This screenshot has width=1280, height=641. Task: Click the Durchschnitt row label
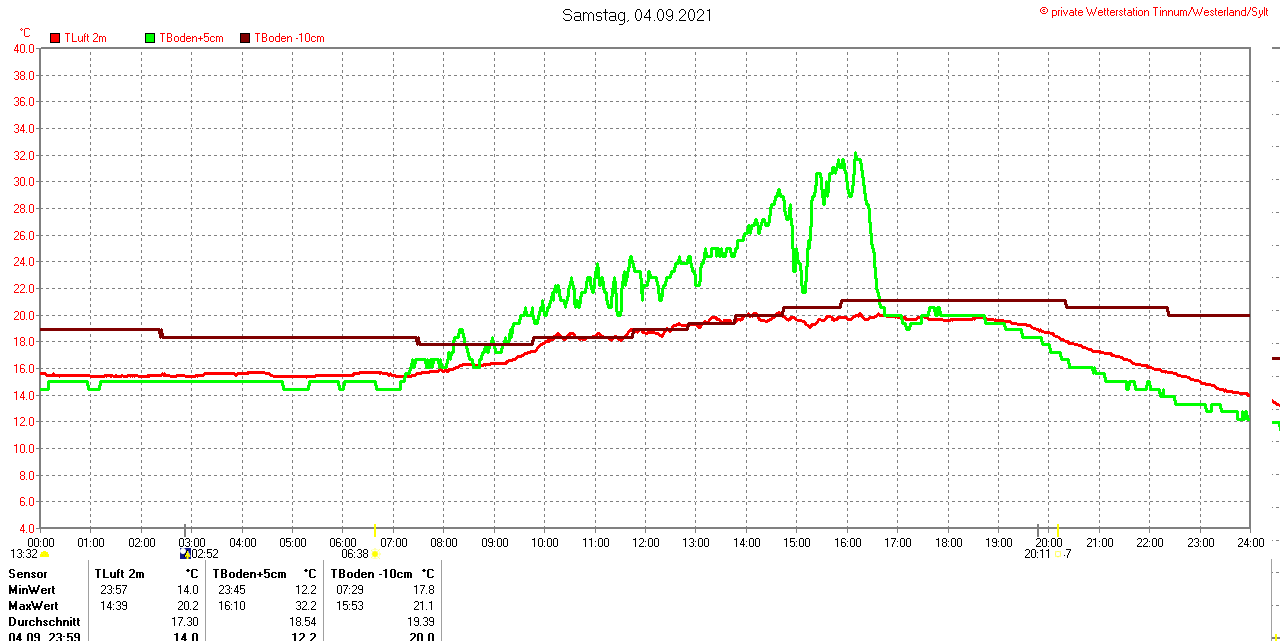click(44, 622)
